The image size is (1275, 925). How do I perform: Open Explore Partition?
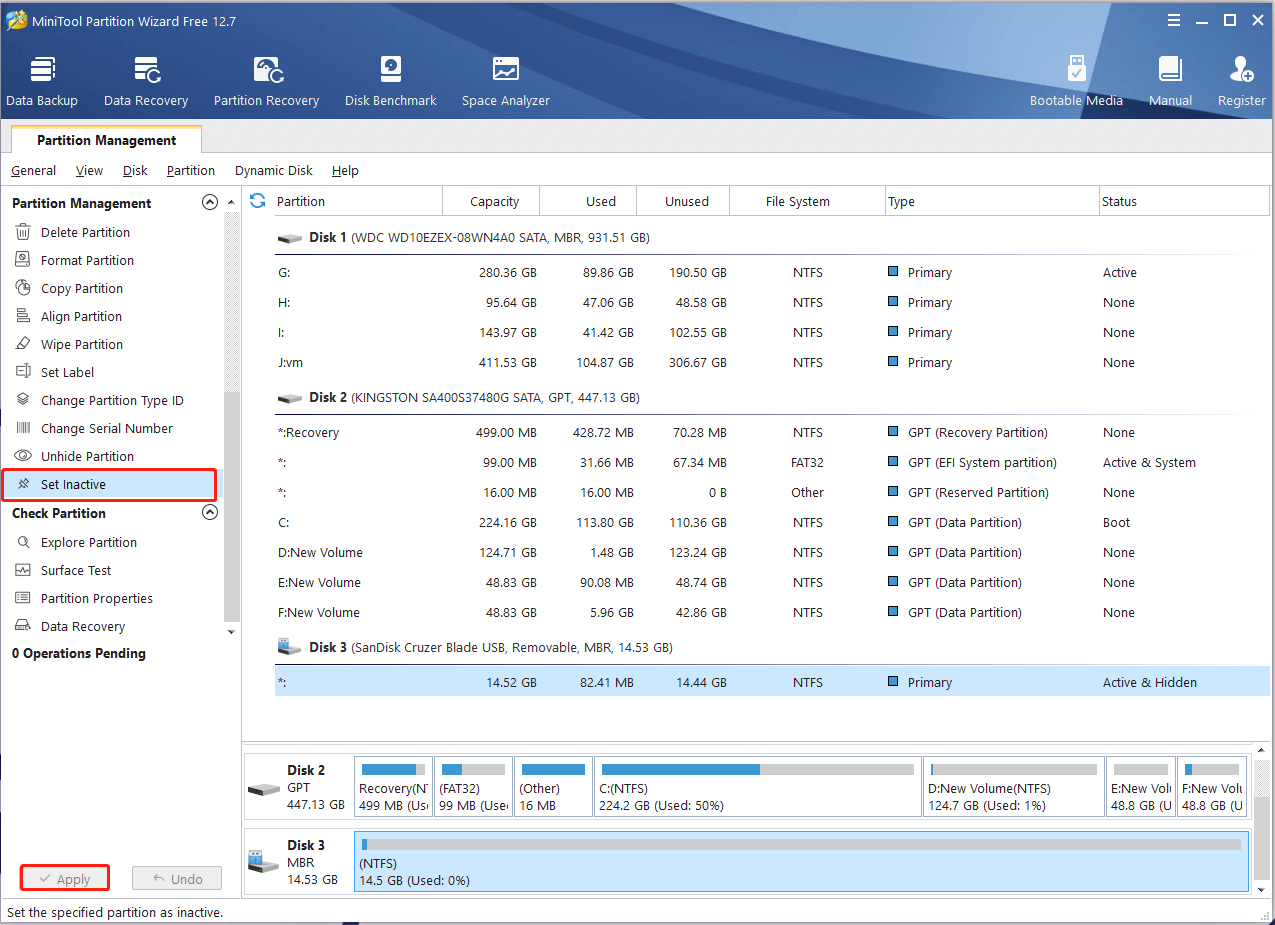click(89, 542)
